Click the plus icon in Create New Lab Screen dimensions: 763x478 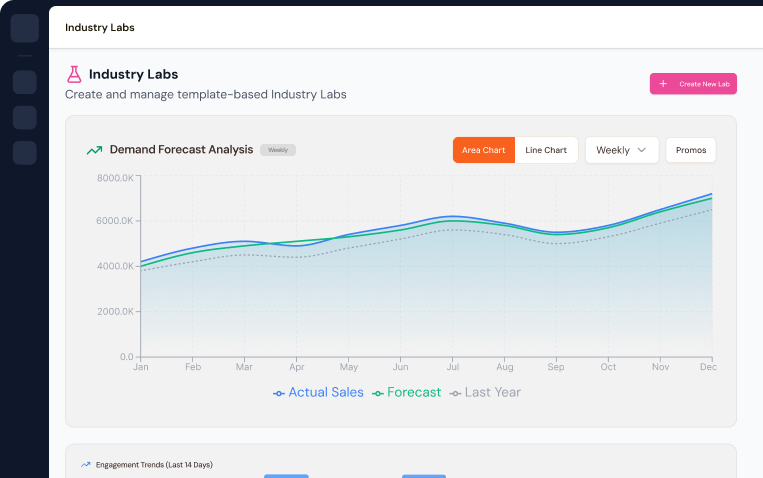663,84
